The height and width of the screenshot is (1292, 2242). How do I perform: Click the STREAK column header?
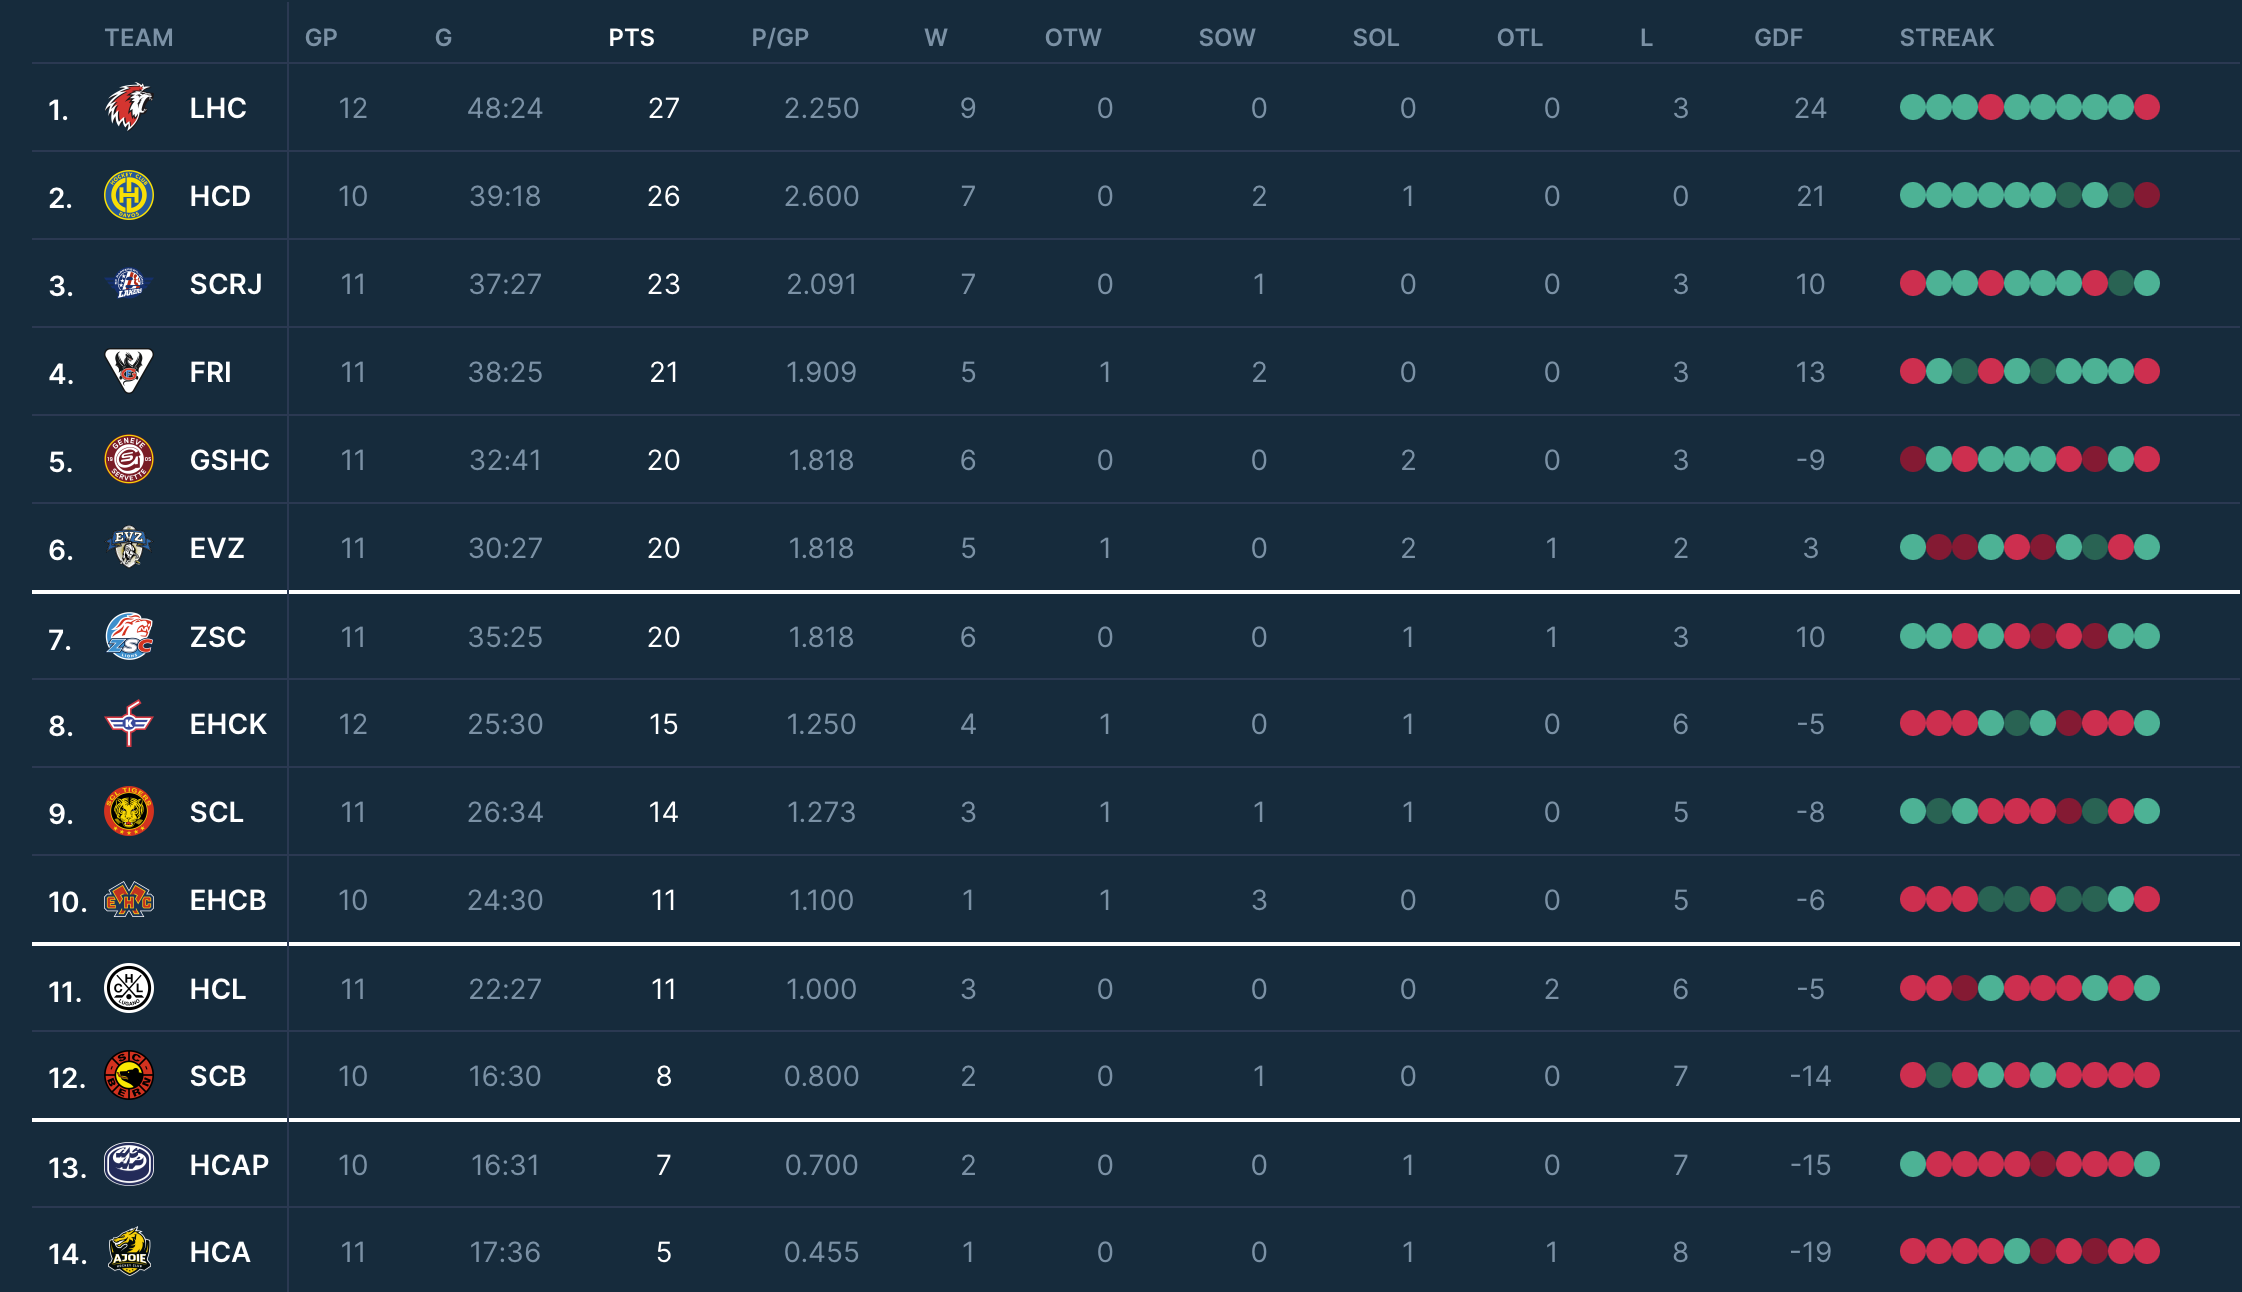pyautogui.click(x=1946, y=38)
